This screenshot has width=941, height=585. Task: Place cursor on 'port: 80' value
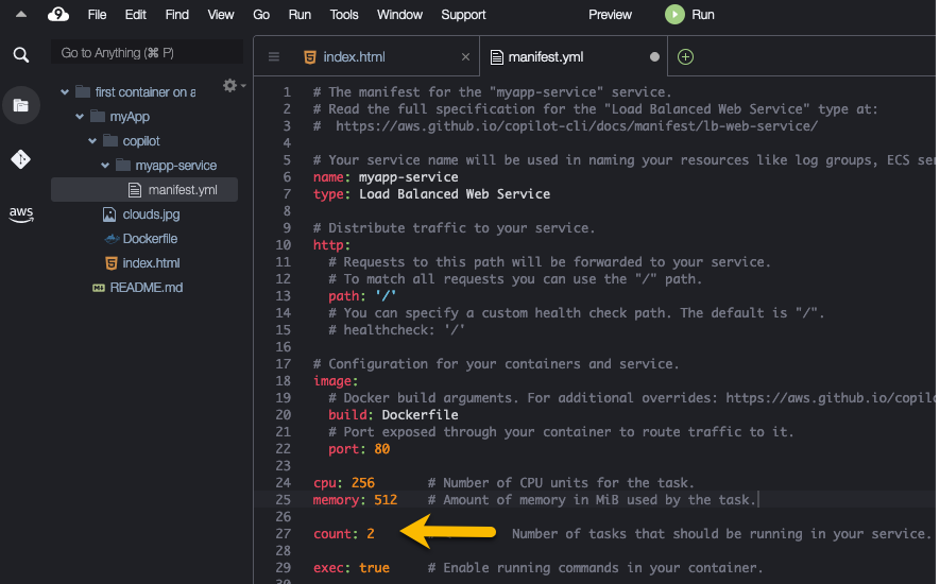pos(382,449)
